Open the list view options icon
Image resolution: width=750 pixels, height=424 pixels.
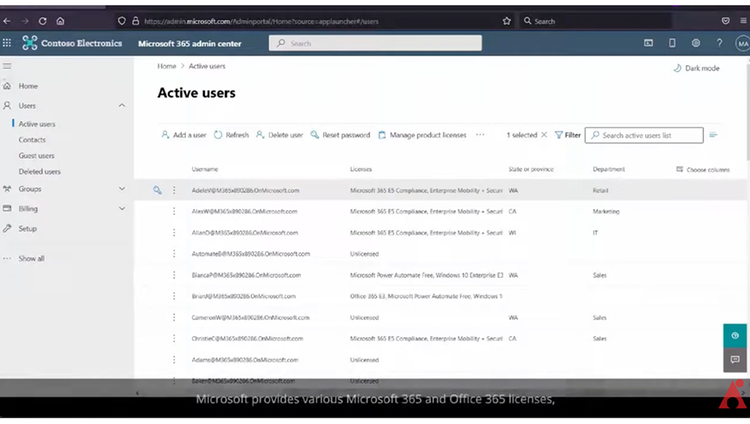pyautogui.click(x=714, y=135)
